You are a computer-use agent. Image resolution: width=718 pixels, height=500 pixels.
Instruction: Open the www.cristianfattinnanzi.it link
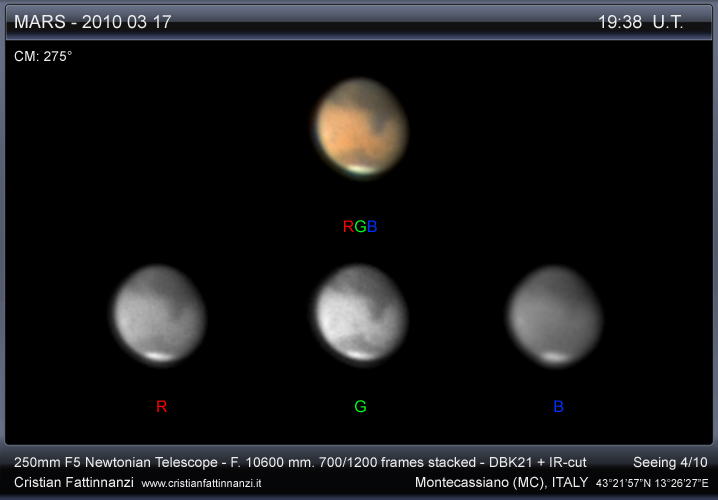pyautogui.click(x=201, y=484)
